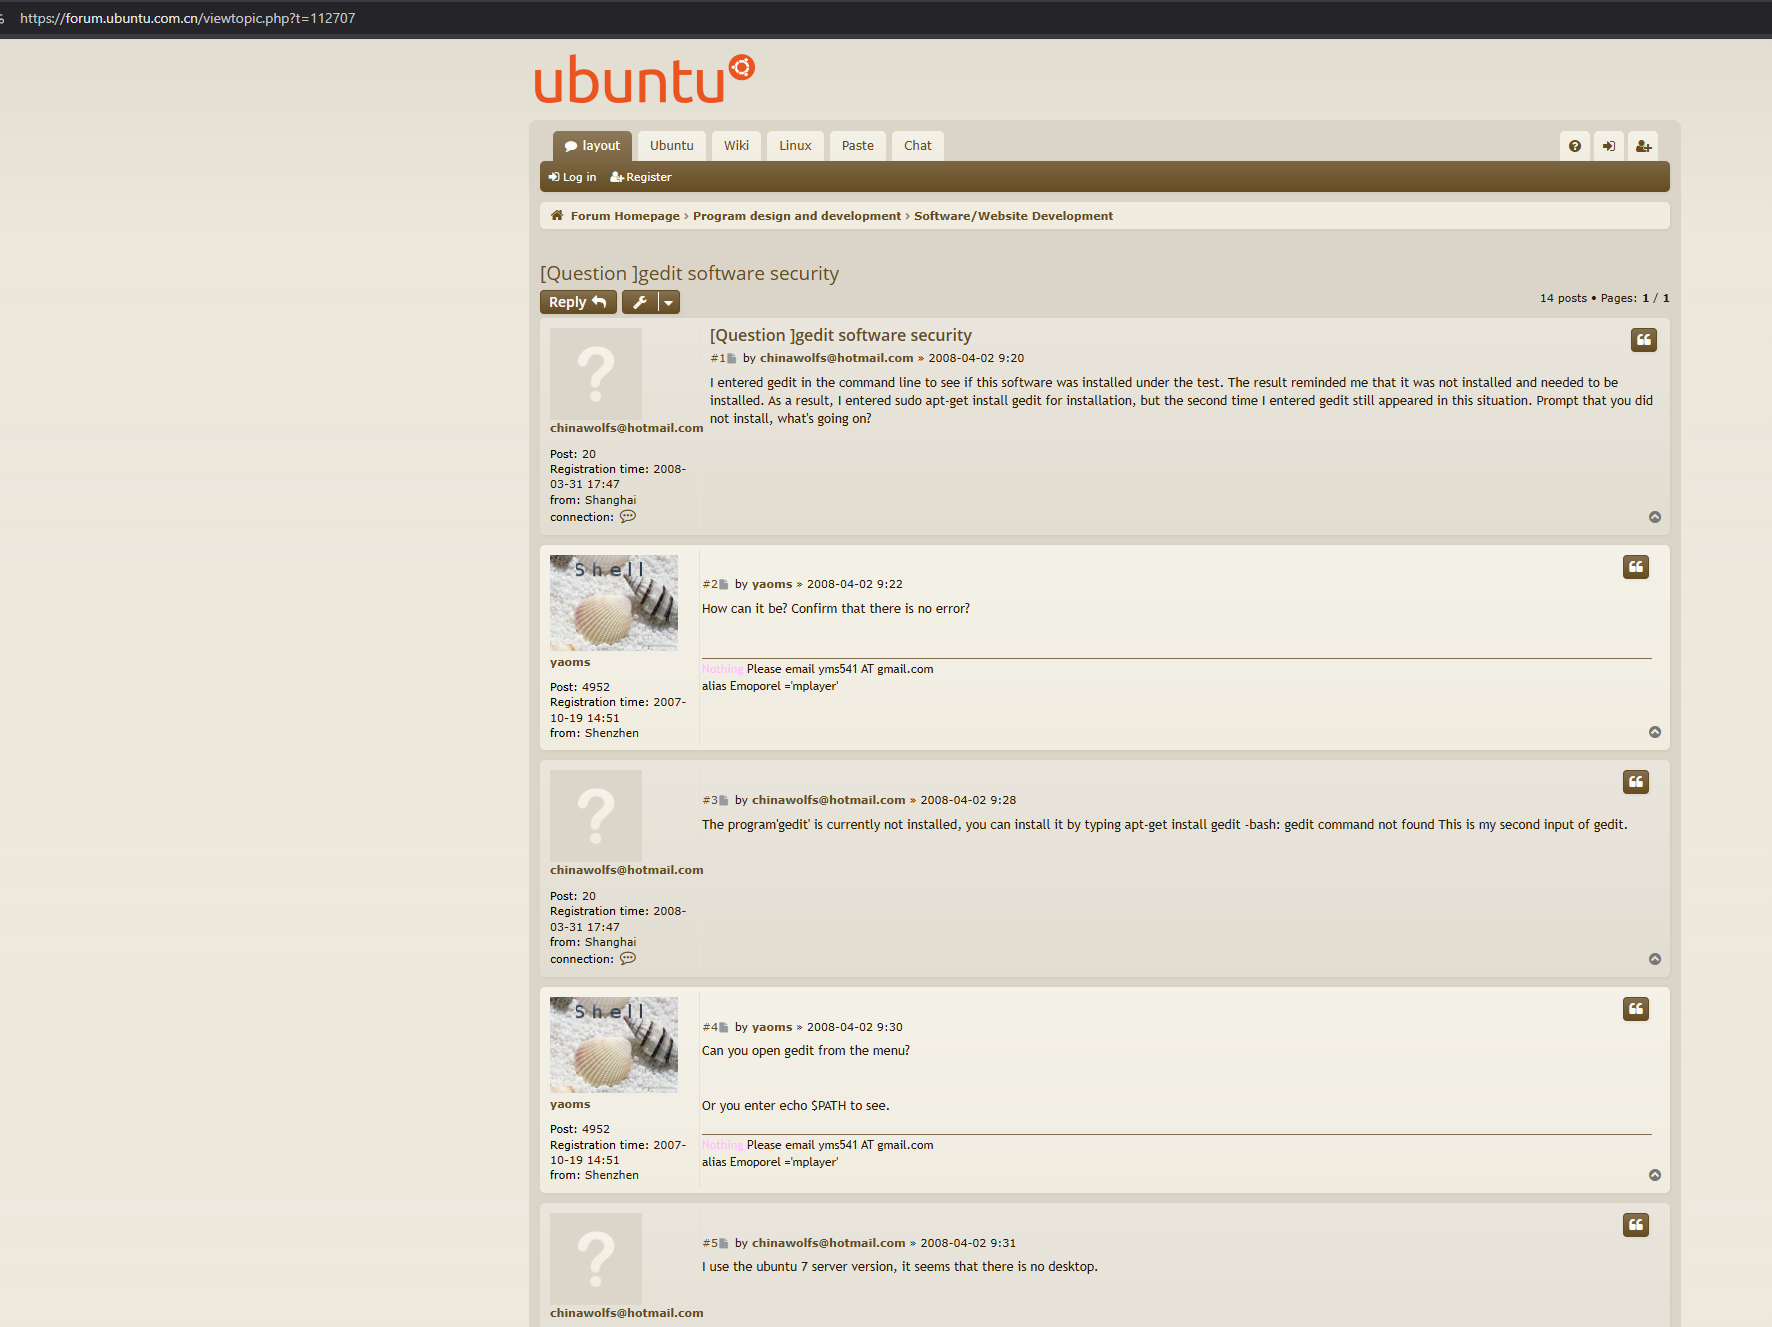Image resolution: width=1772 pixels, height=1327 pixels.
Task: Open chinawolfs author link in post #5 header
Action: pos(829,1243)
